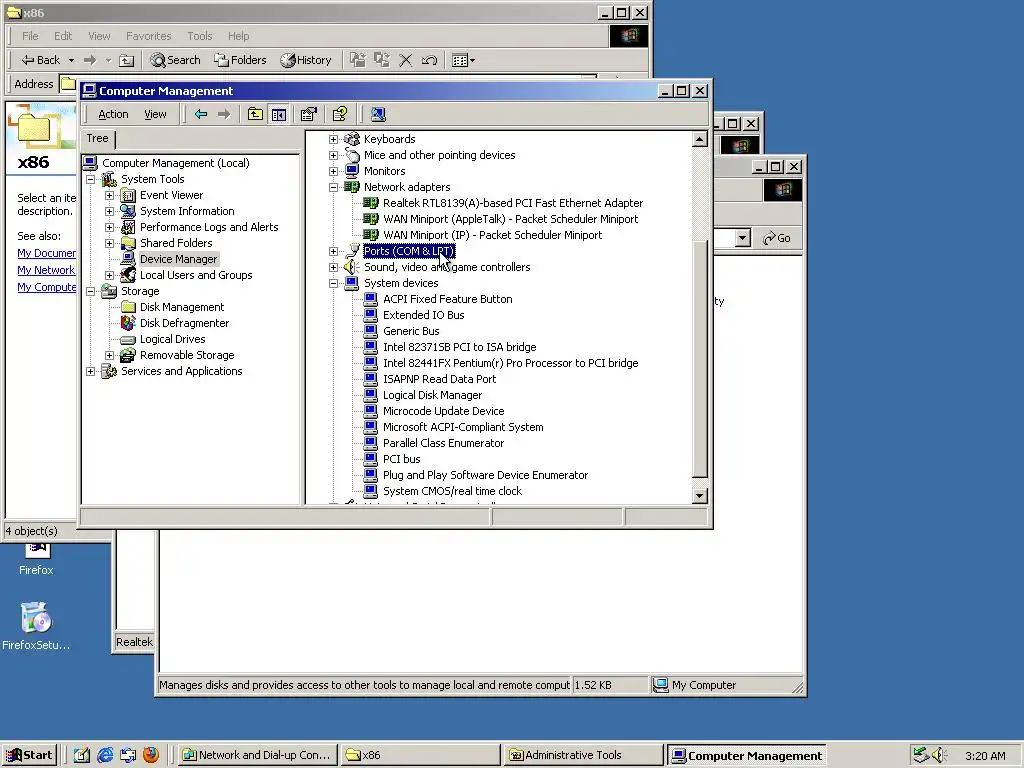This screenshot has height=768, width=1024.
Task: Select Performance Logs and Alerts icon
Action: (129, 227)
